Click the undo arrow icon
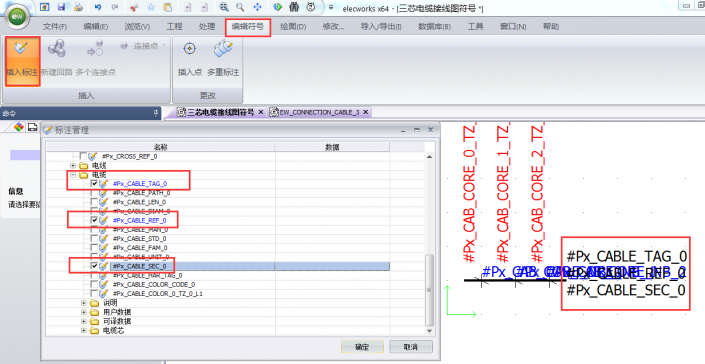 [x=98, y=7]
